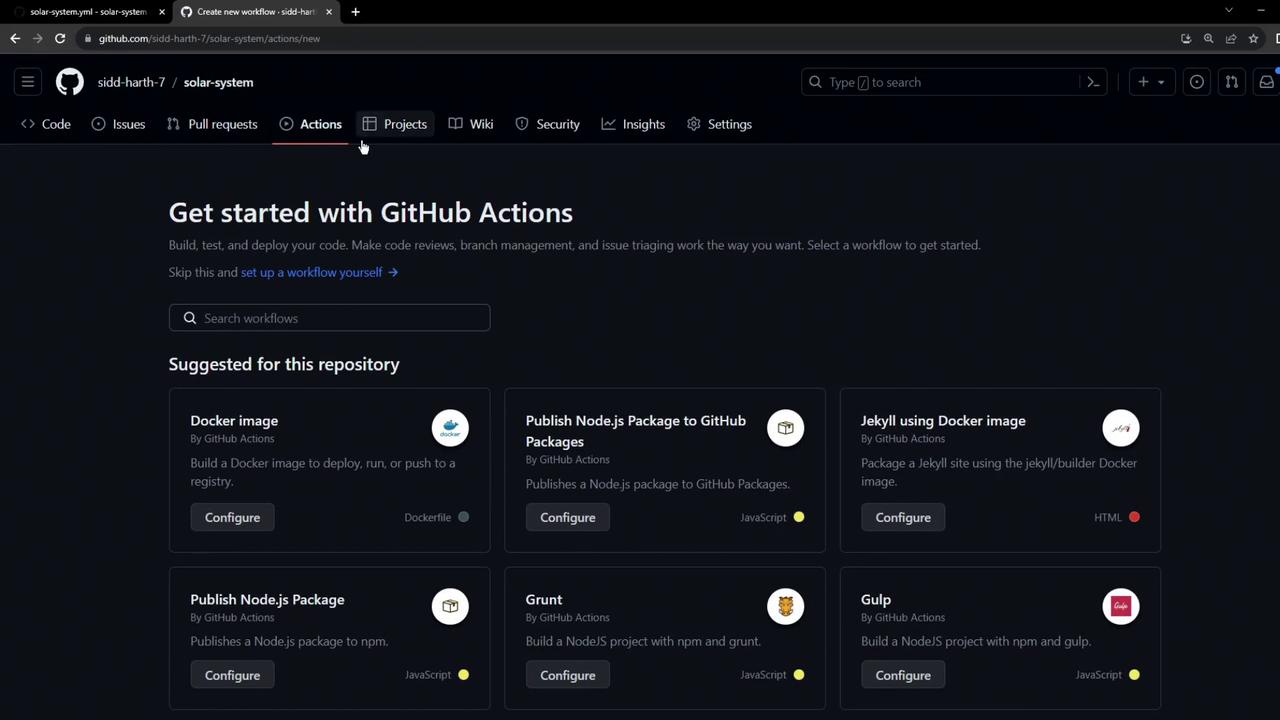Close the solar-system.yml browser tab
The height and width of the screenshot is (720, 1280).
pos(162,12)
